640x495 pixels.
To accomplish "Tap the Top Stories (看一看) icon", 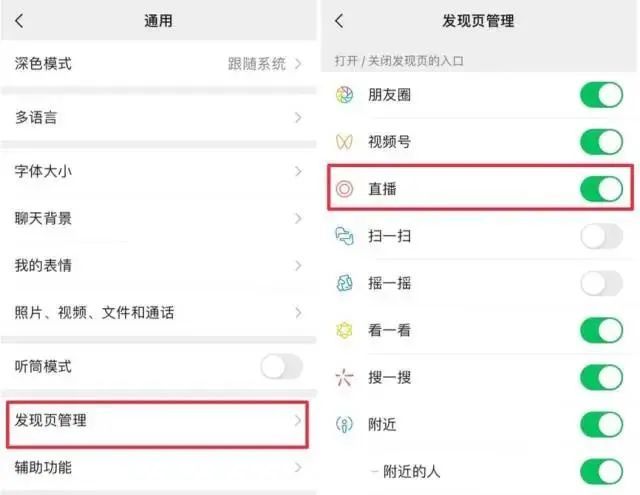I will click(344, 330).
